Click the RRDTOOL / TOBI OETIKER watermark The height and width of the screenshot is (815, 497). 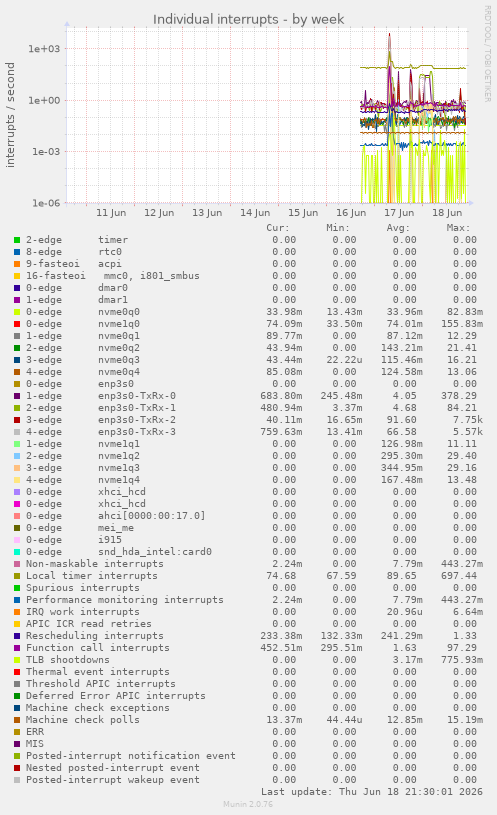[x=488, y=54]
